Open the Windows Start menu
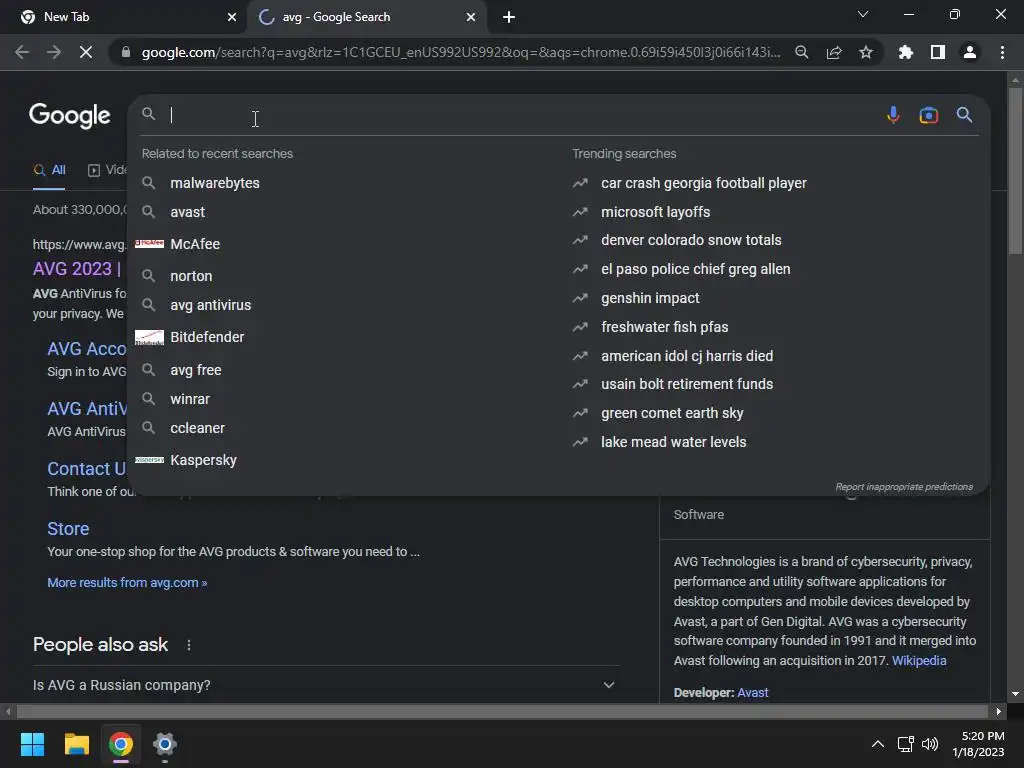Viewport: 1024px width, 768px height. [32, 744]
